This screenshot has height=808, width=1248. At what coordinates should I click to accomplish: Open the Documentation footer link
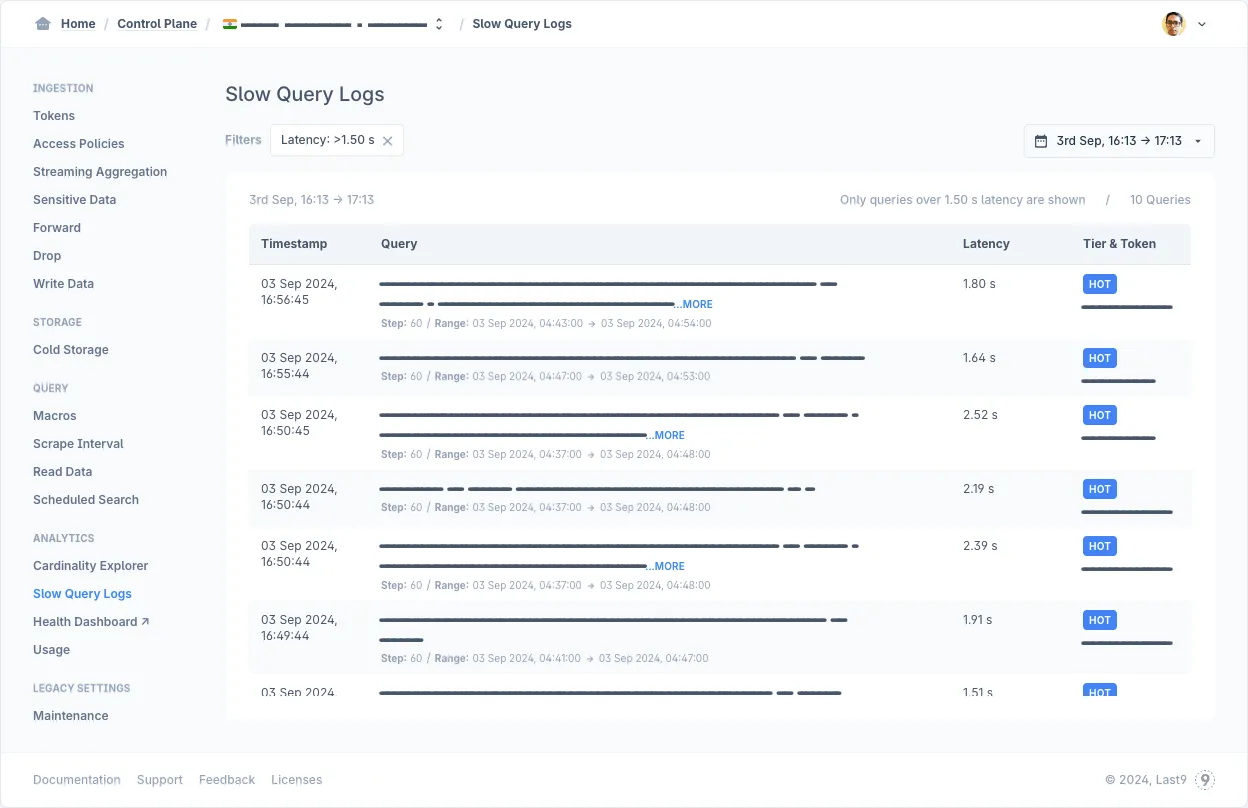click(x=77, y=780)
